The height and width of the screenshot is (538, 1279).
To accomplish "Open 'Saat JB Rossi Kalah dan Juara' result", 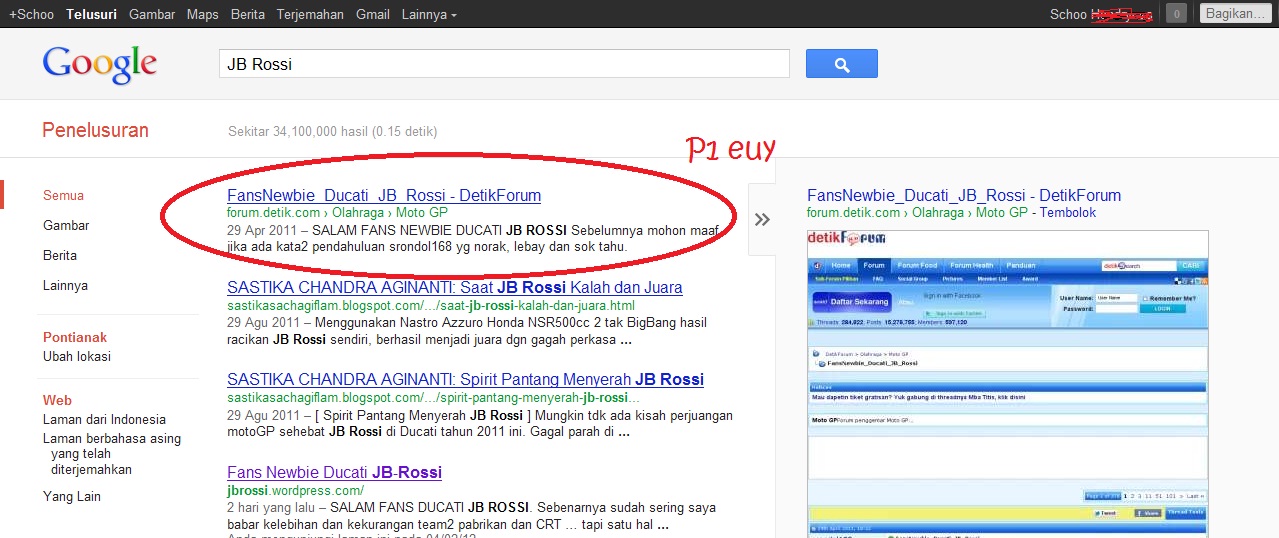I will click(x=455, y=287).
